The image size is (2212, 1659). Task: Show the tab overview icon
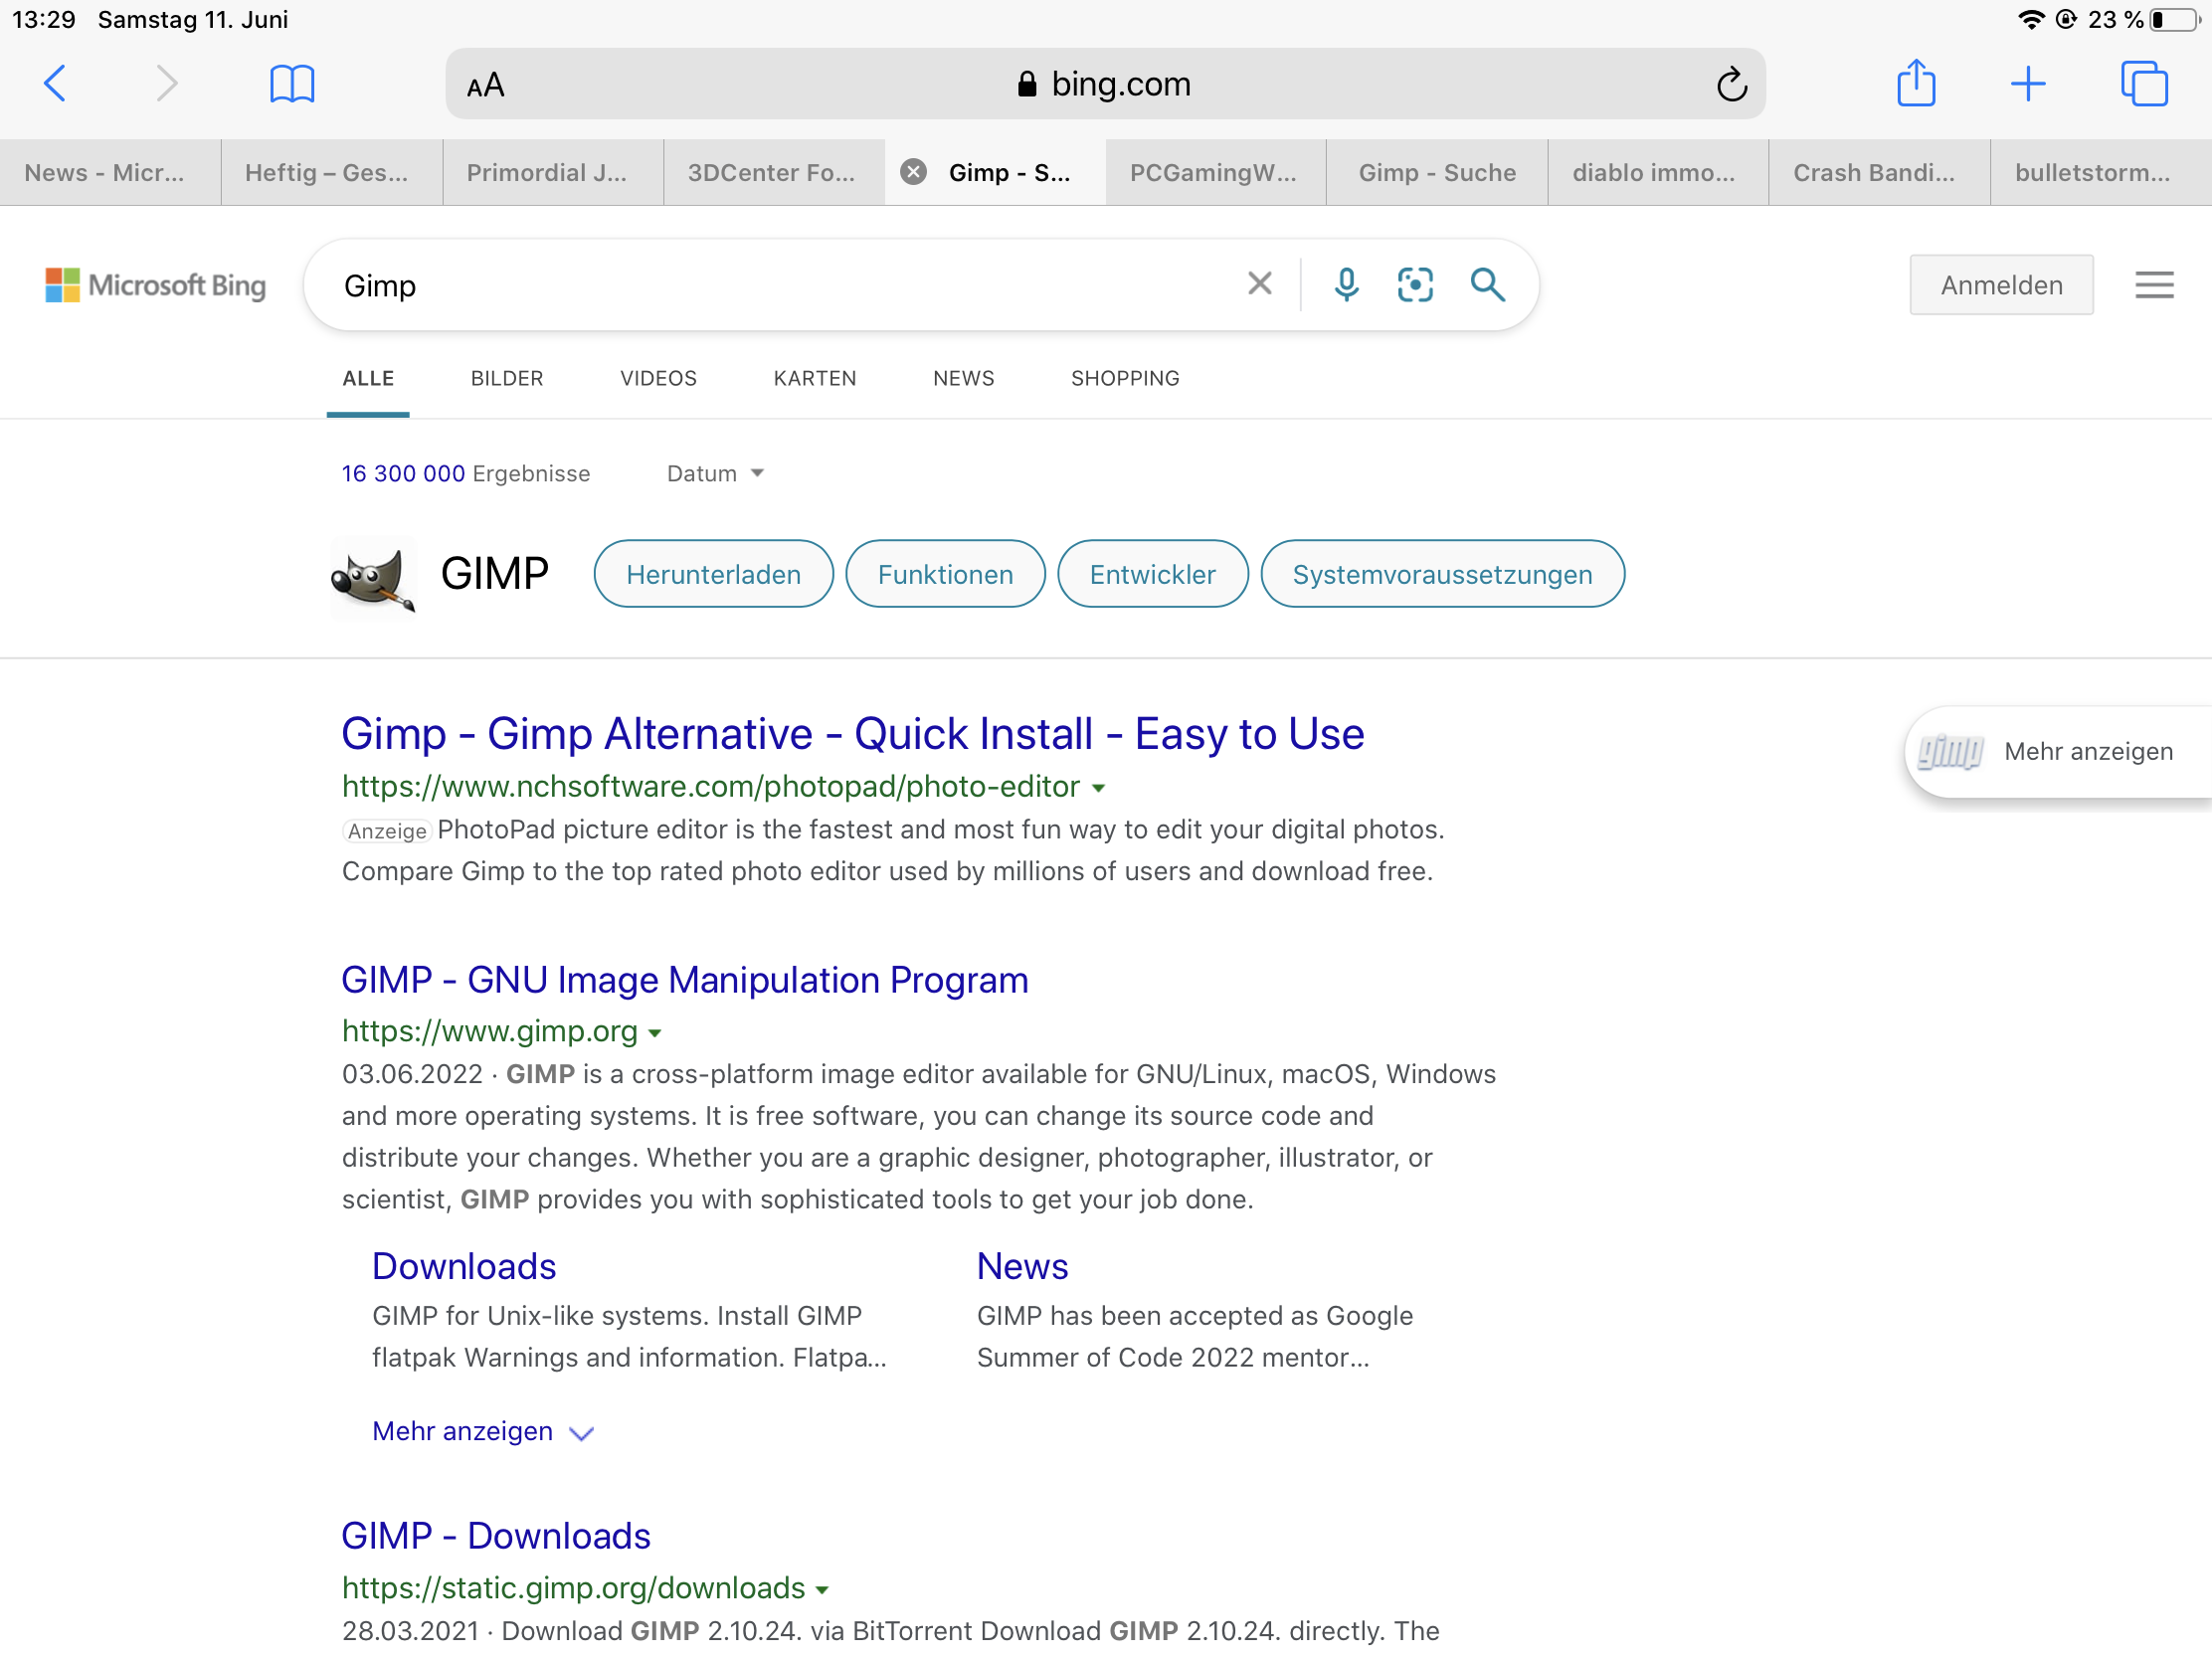2143,83
